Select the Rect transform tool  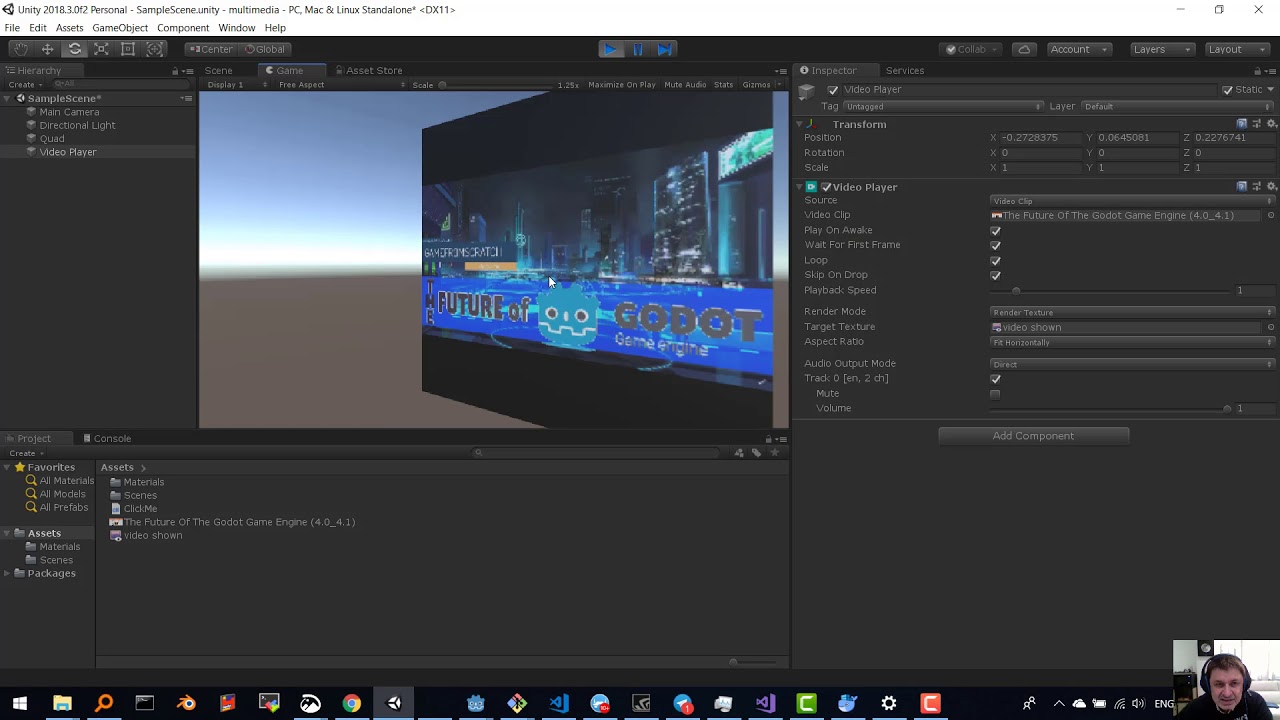pyautogui.click(x=128, y=49)
